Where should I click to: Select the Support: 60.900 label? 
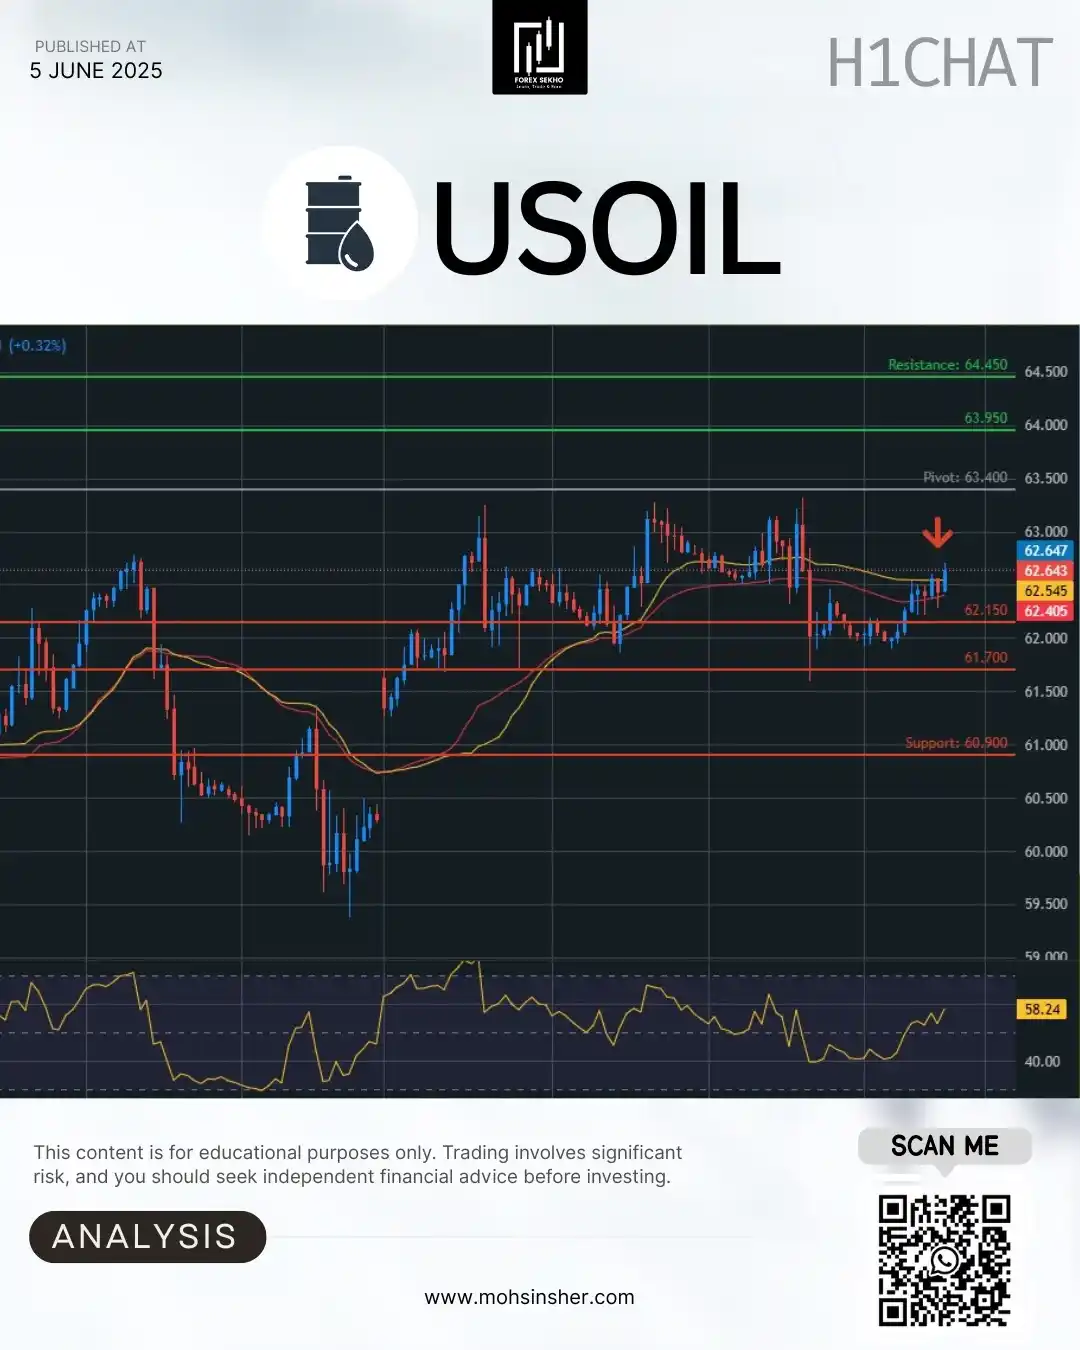tap(956, 742)
